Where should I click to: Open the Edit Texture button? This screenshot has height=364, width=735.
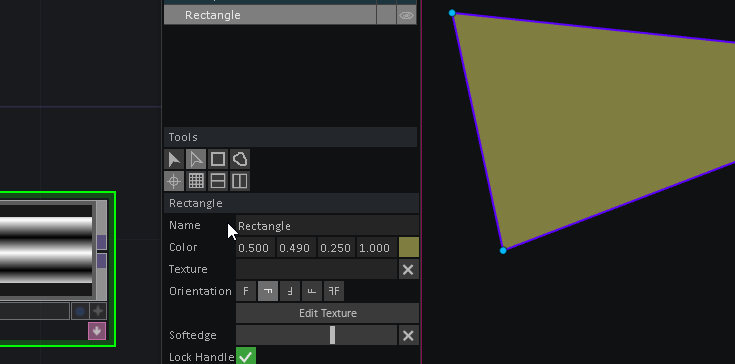point(327,313)
